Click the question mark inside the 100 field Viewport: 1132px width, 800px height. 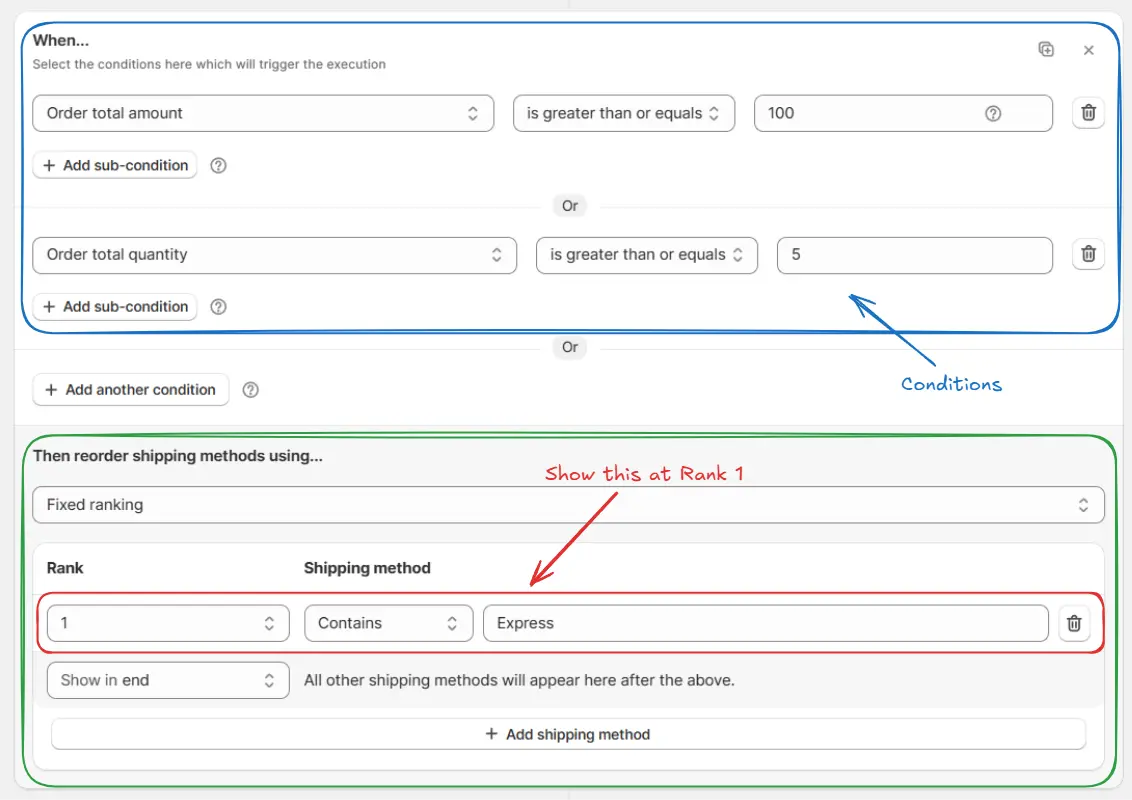[x=992, y=113]
